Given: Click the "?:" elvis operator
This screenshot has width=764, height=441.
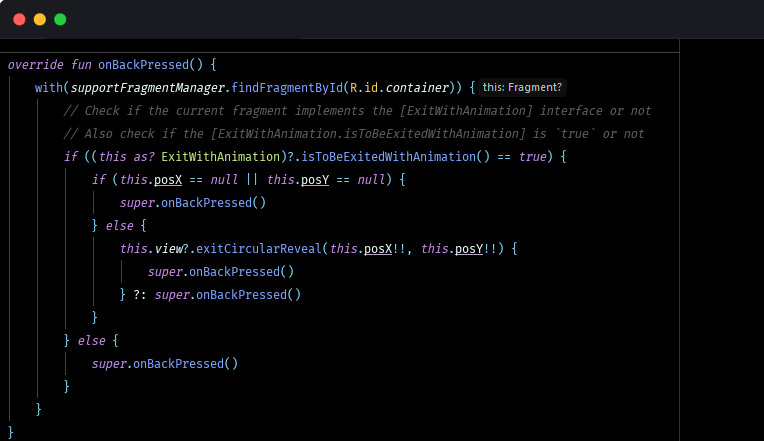Looking at the screenshot, I should tap(140, 295).
